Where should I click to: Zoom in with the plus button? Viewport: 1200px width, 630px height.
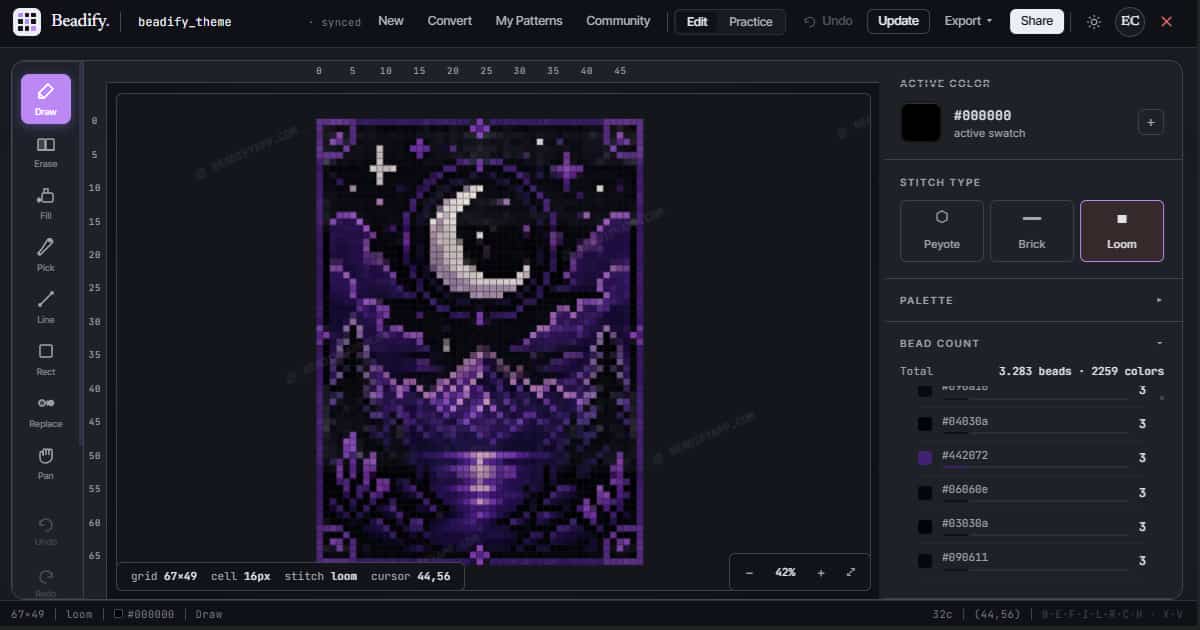click(x=821, y=572)
